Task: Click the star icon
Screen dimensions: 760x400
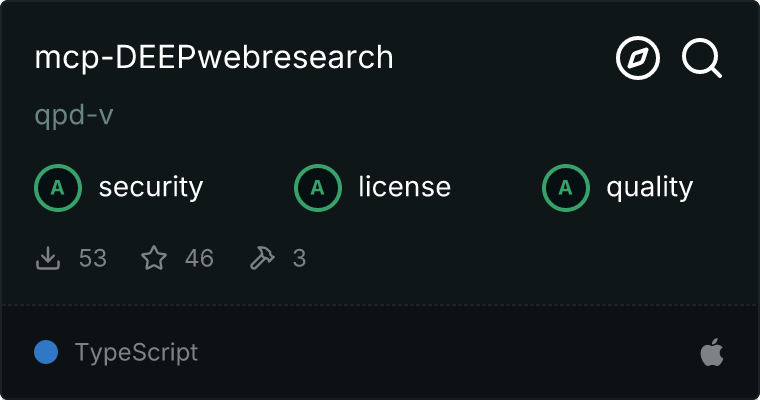Action: (154, 259)
